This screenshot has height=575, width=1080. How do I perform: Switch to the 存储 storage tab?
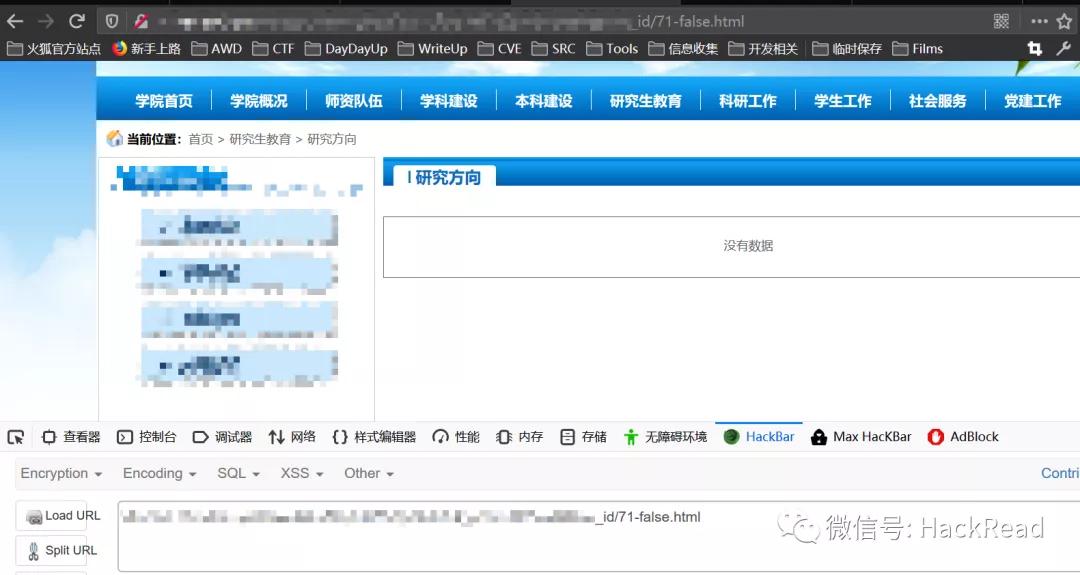[x=583, y=437]
